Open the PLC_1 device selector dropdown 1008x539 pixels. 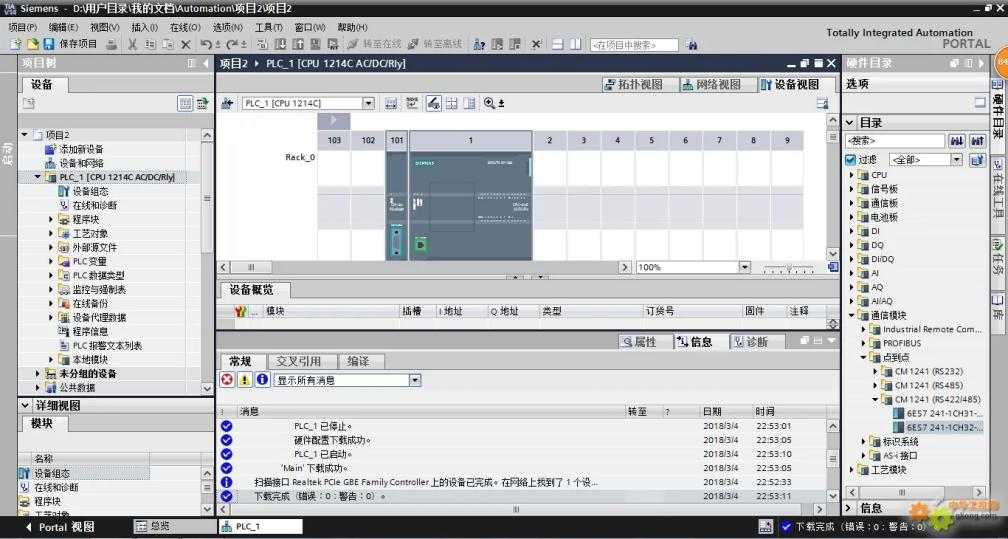[368, 103]
